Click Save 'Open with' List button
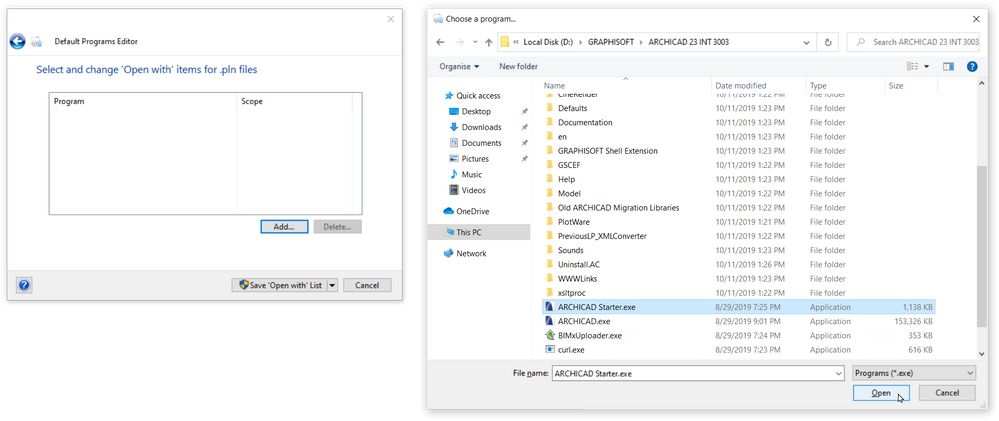The width and height of the screenshot is (999, 421). 279,285
